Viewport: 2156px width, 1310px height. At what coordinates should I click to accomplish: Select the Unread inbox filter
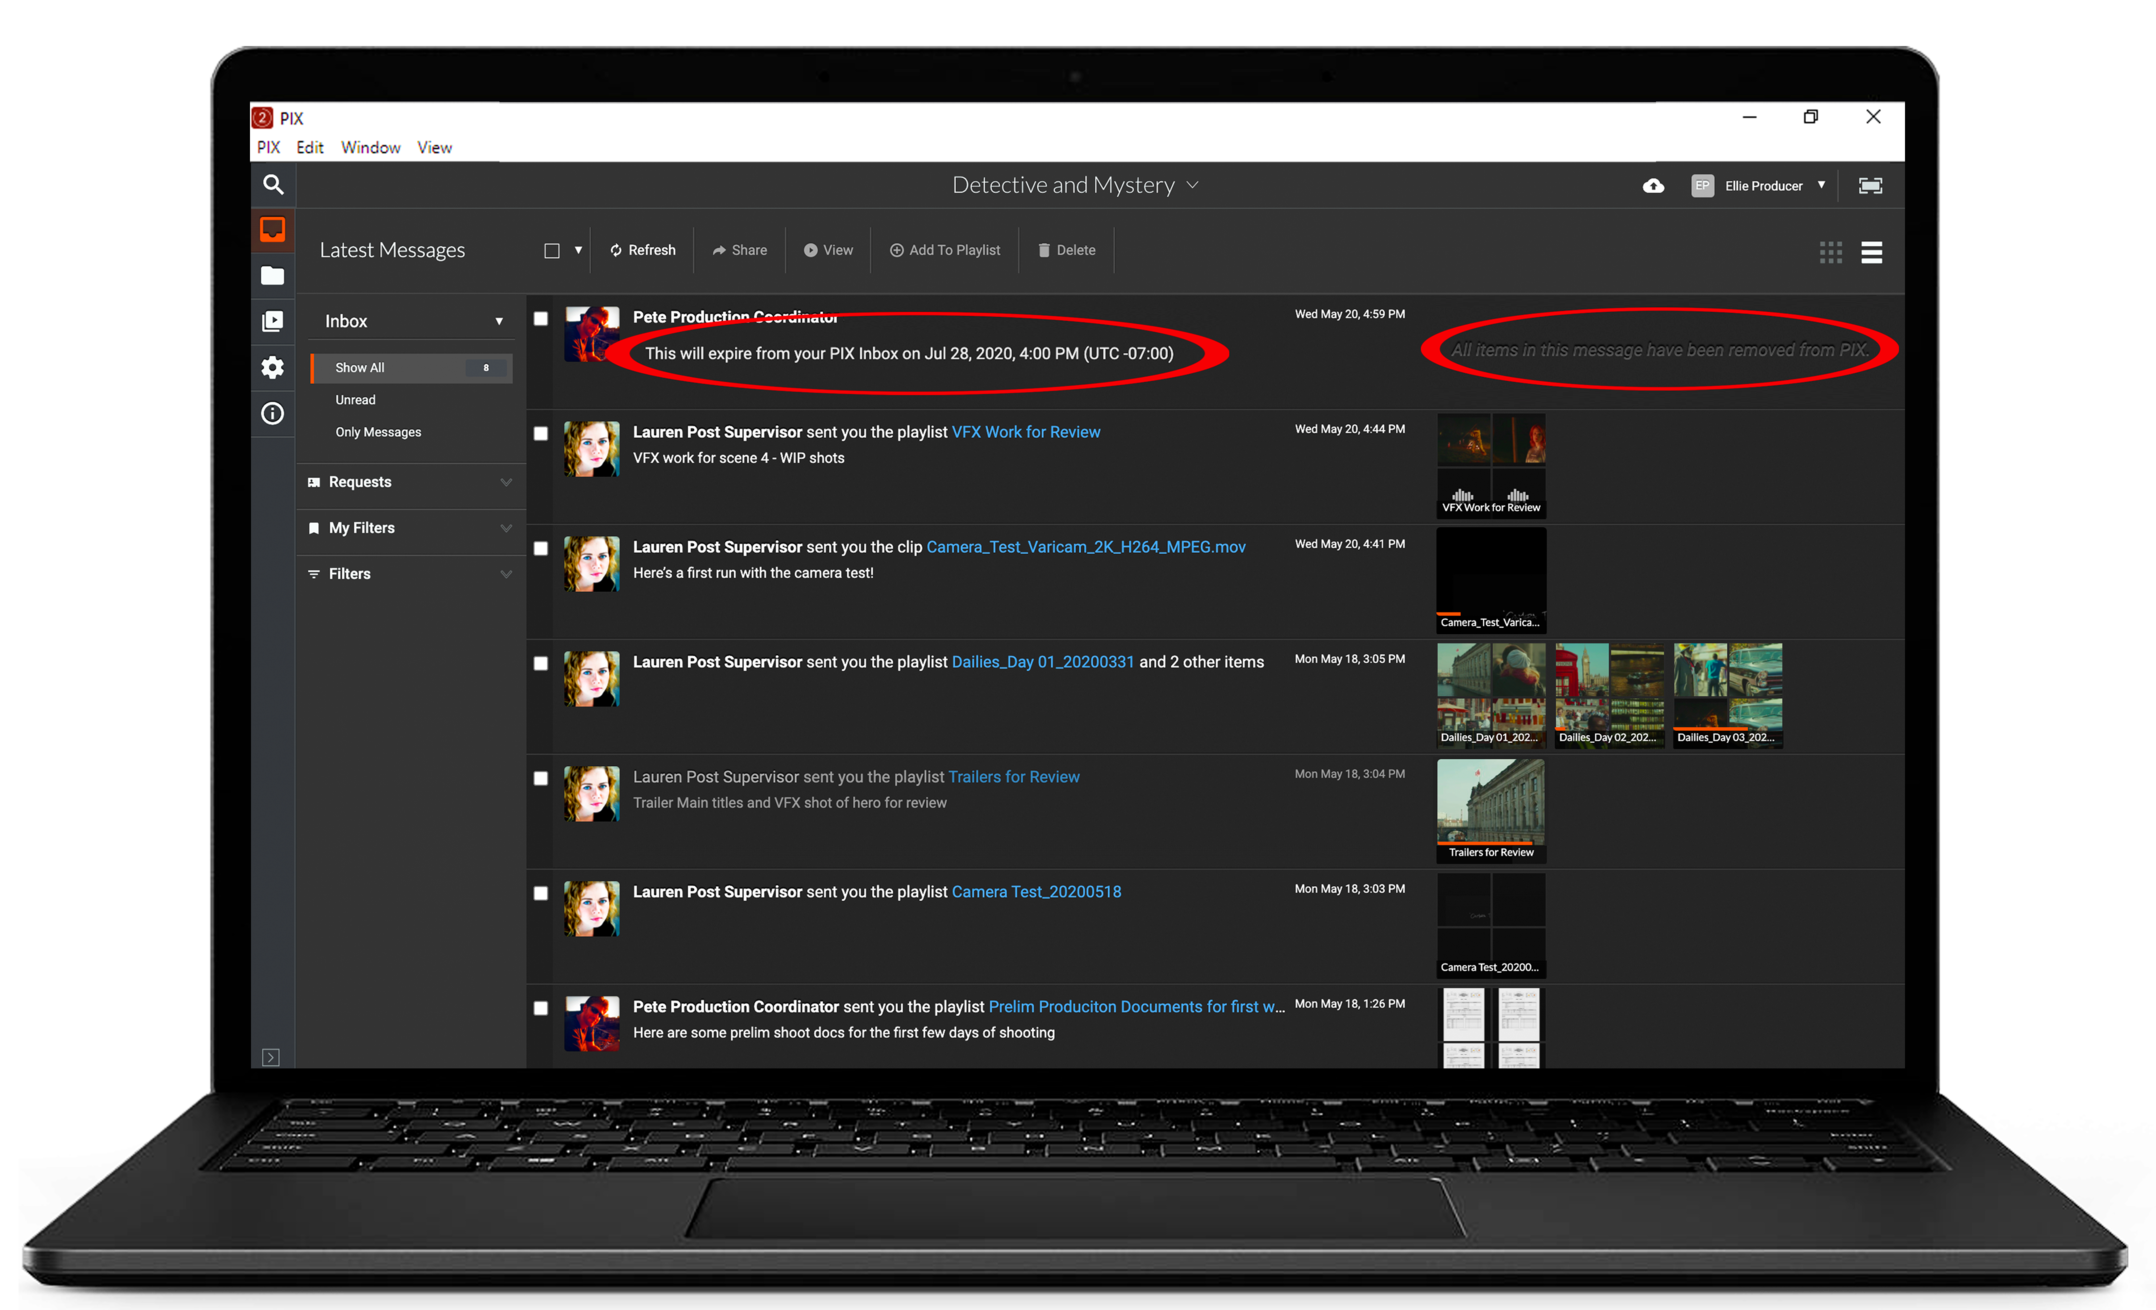click(356, 400)
